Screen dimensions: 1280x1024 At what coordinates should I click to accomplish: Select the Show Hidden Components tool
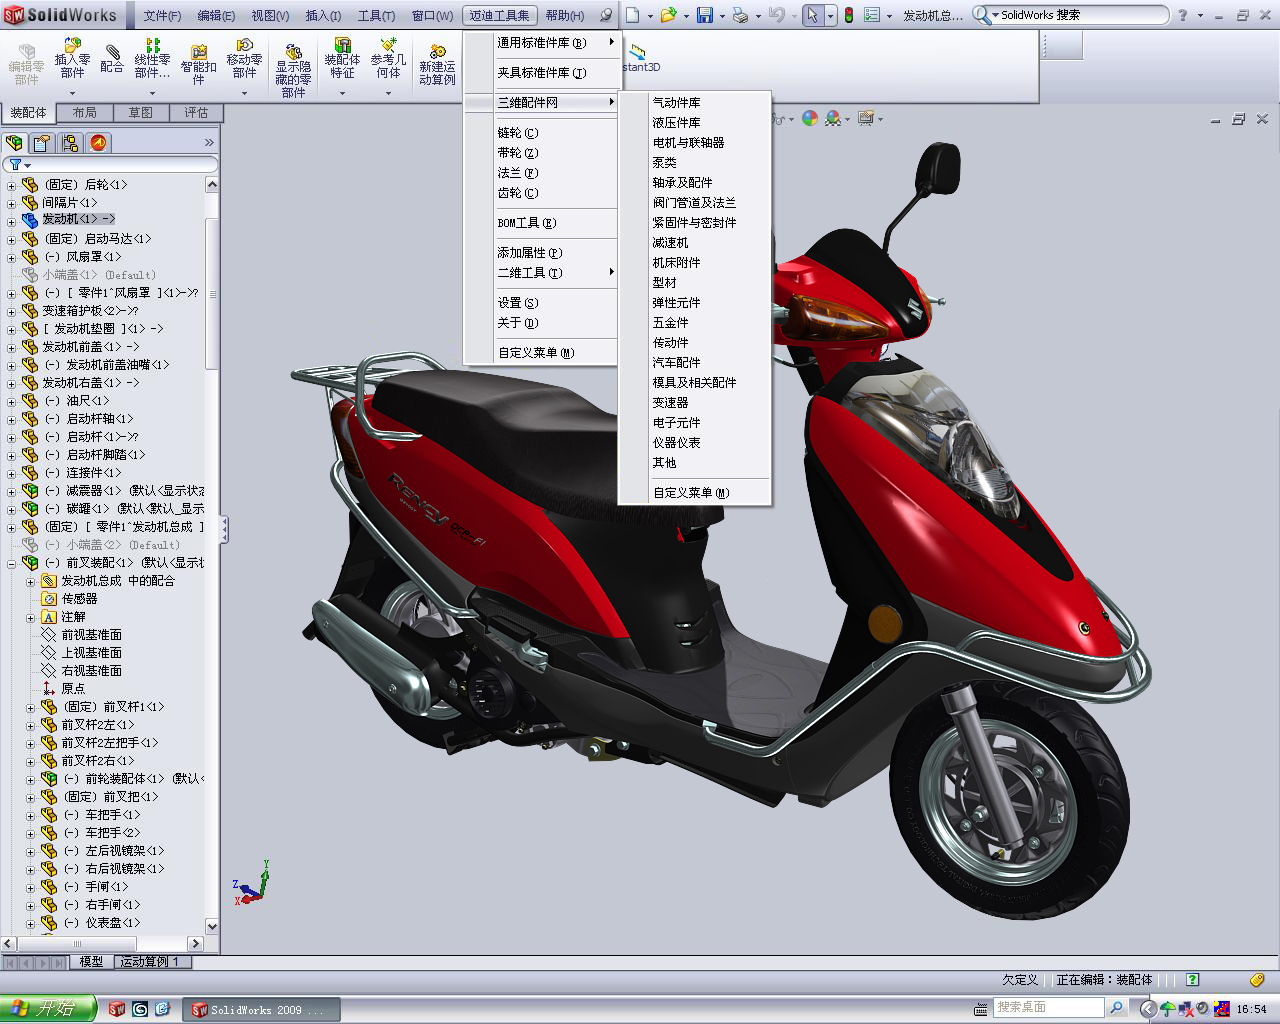[x=293, y=60]
